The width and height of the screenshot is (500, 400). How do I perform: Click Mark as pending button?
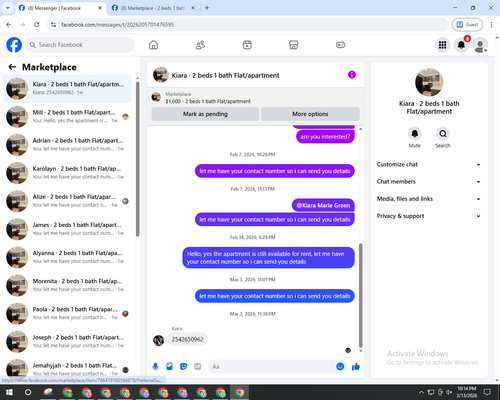pyautogui.click(x=205, y=114)
